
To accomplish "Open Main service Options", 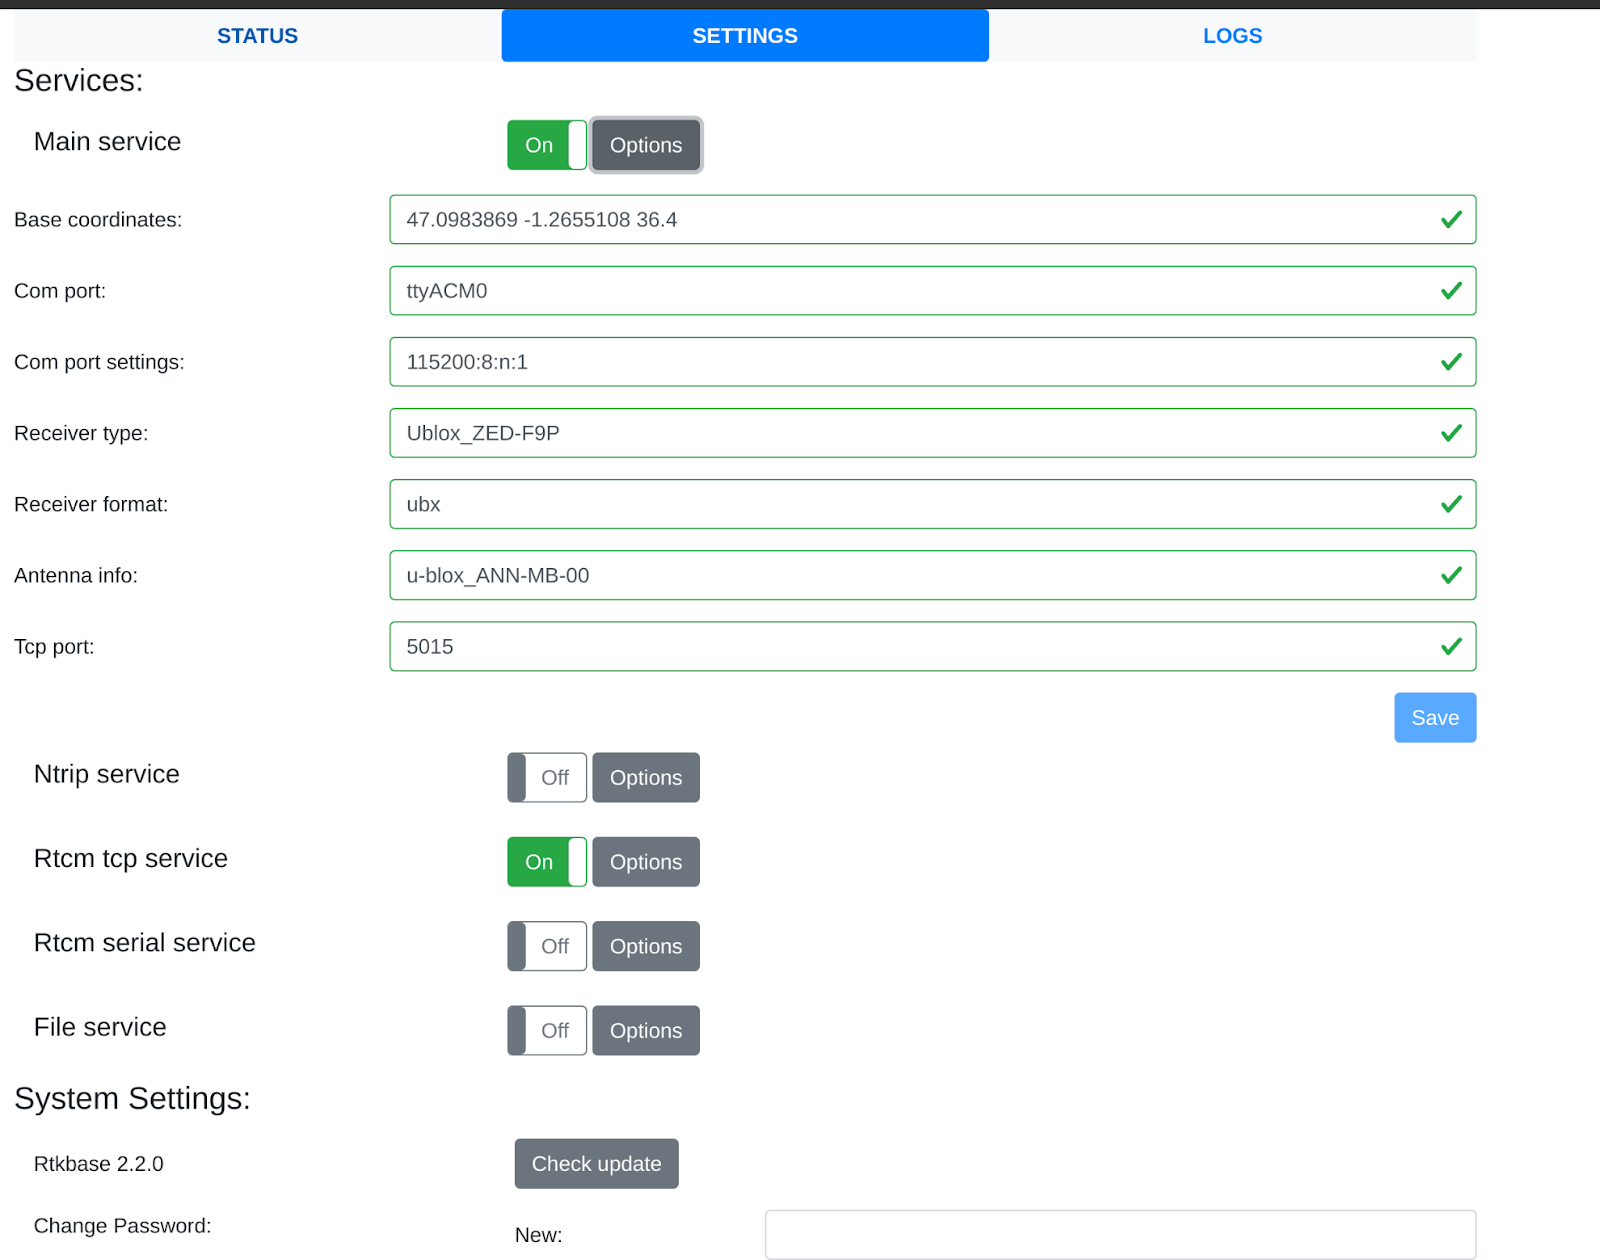I will [646, 145].
